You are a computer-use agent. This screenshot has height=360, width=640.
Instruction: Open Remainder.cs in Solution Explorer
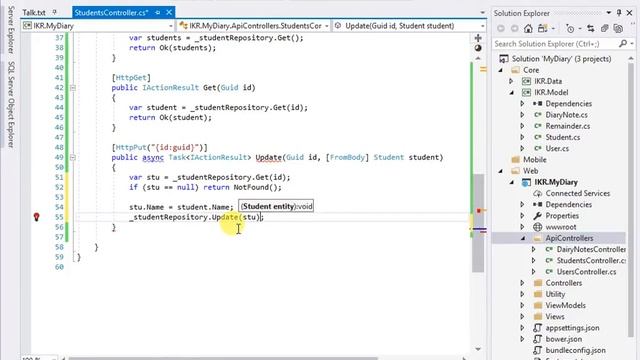pos(567,126)
